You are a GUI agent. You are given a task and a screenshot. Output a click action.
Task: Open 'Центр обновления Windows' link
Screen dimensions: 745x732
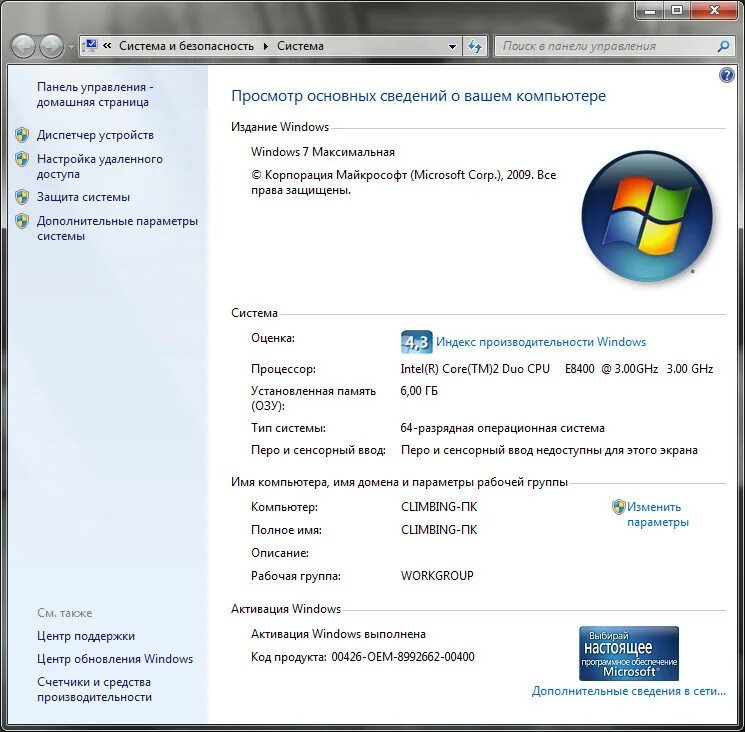(x=115, y=659)
